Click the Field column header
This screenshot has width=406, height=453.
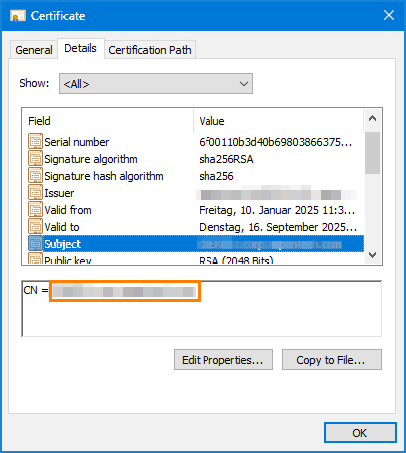[x=108, y=121]
